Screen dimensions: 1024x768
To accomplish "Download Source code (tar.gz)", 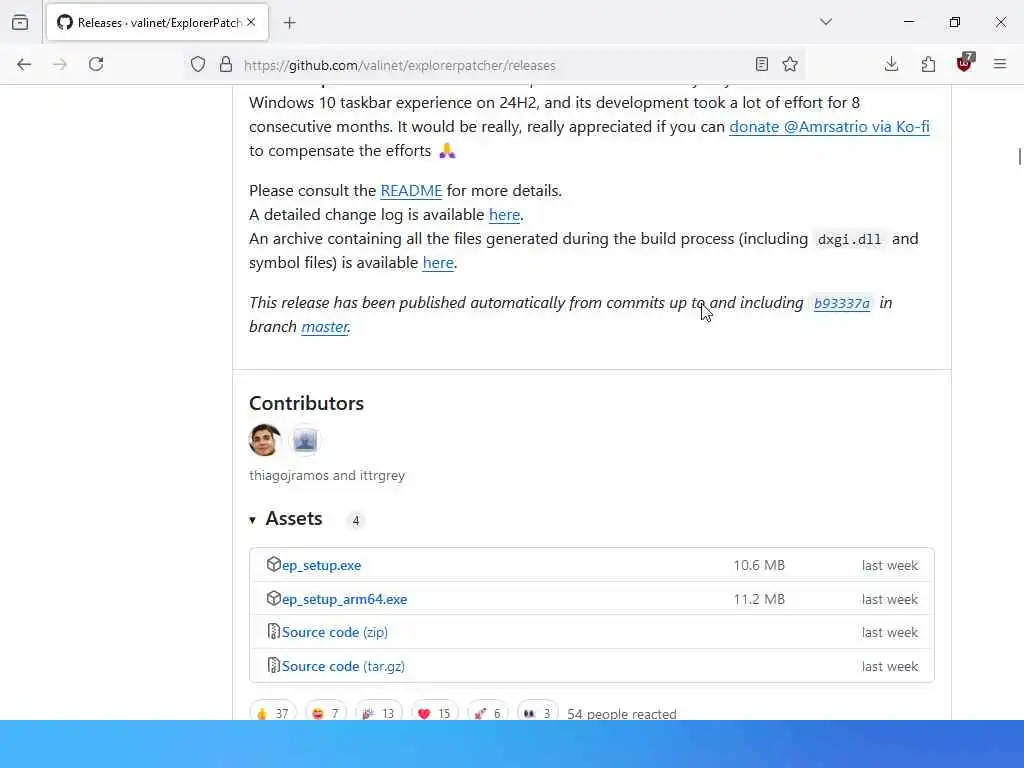I will 343,666.
